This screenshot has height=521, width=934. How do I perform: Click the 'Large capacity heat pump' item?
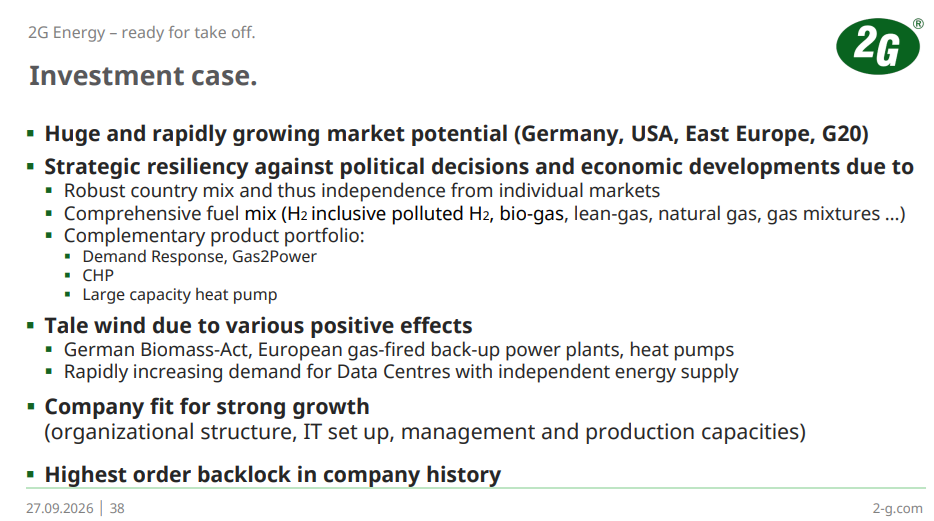(x=180, y=295)
